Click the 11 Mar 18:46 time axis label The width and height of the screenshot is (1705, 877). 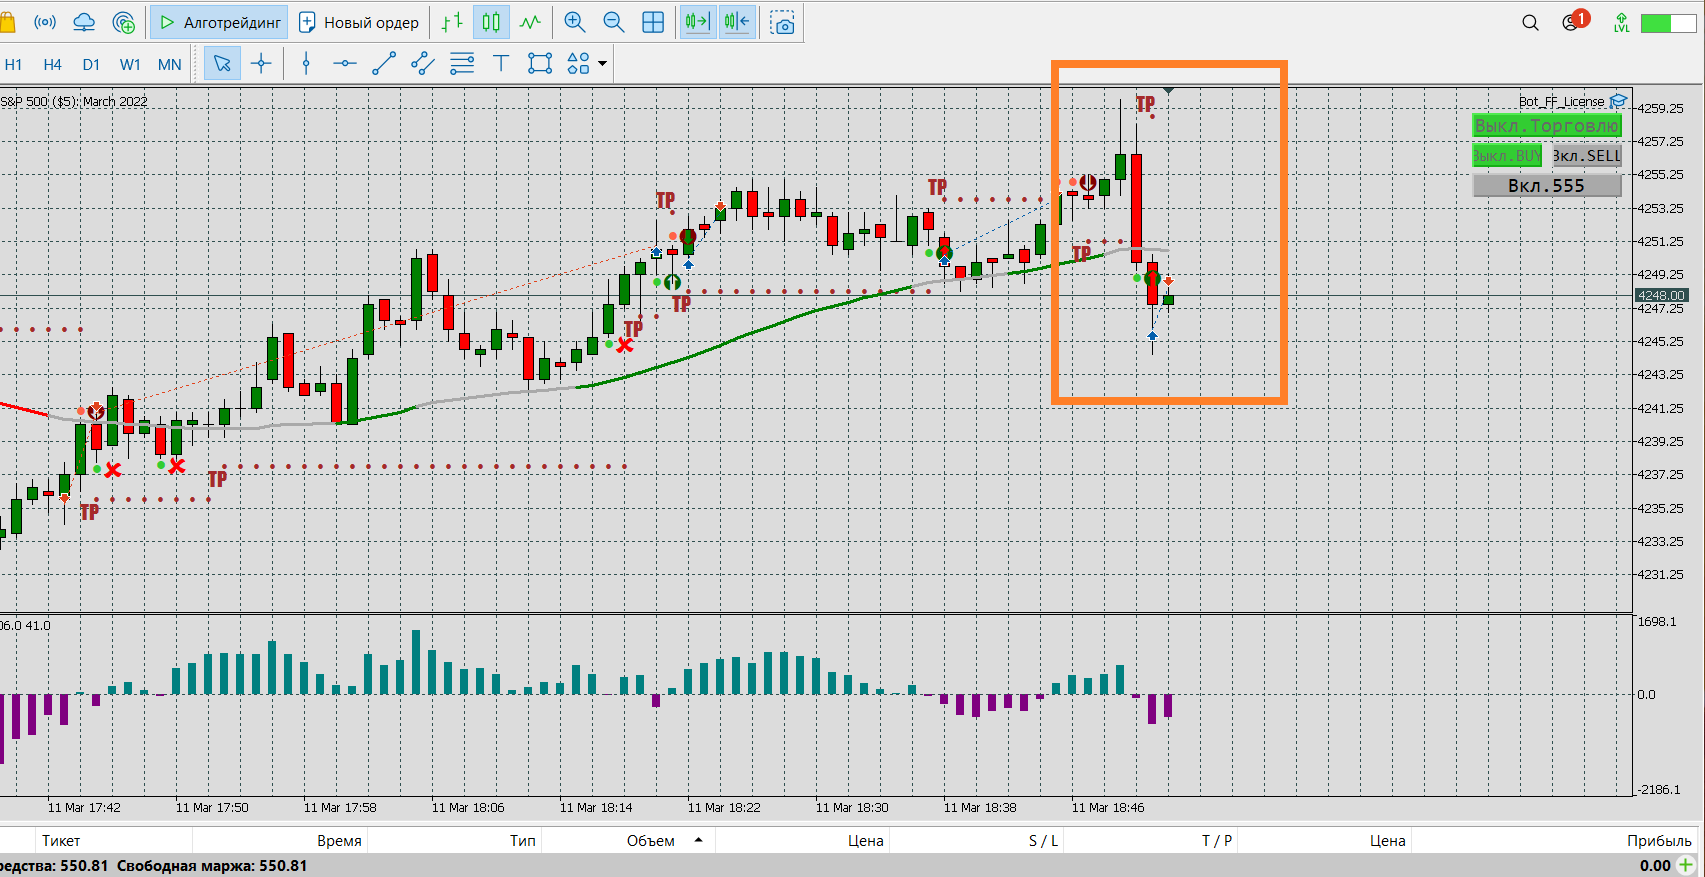1108,807
